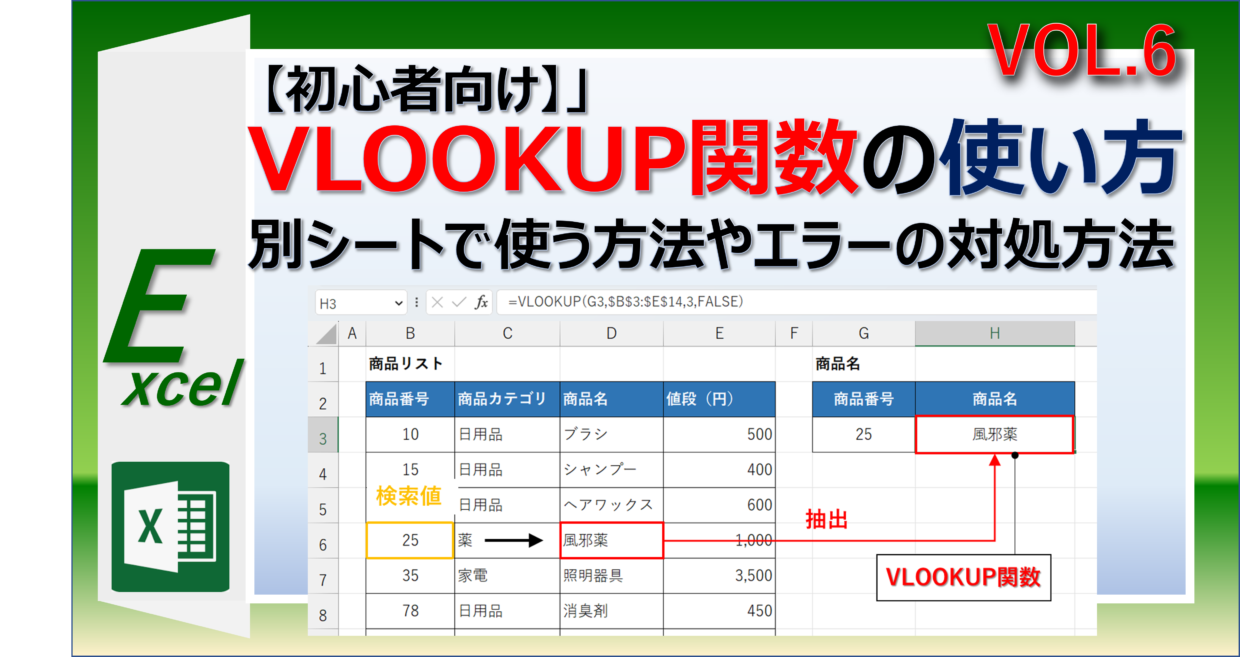Select column H header
The height and width of the screenshot is (657, 1240).
coord(995,334)
